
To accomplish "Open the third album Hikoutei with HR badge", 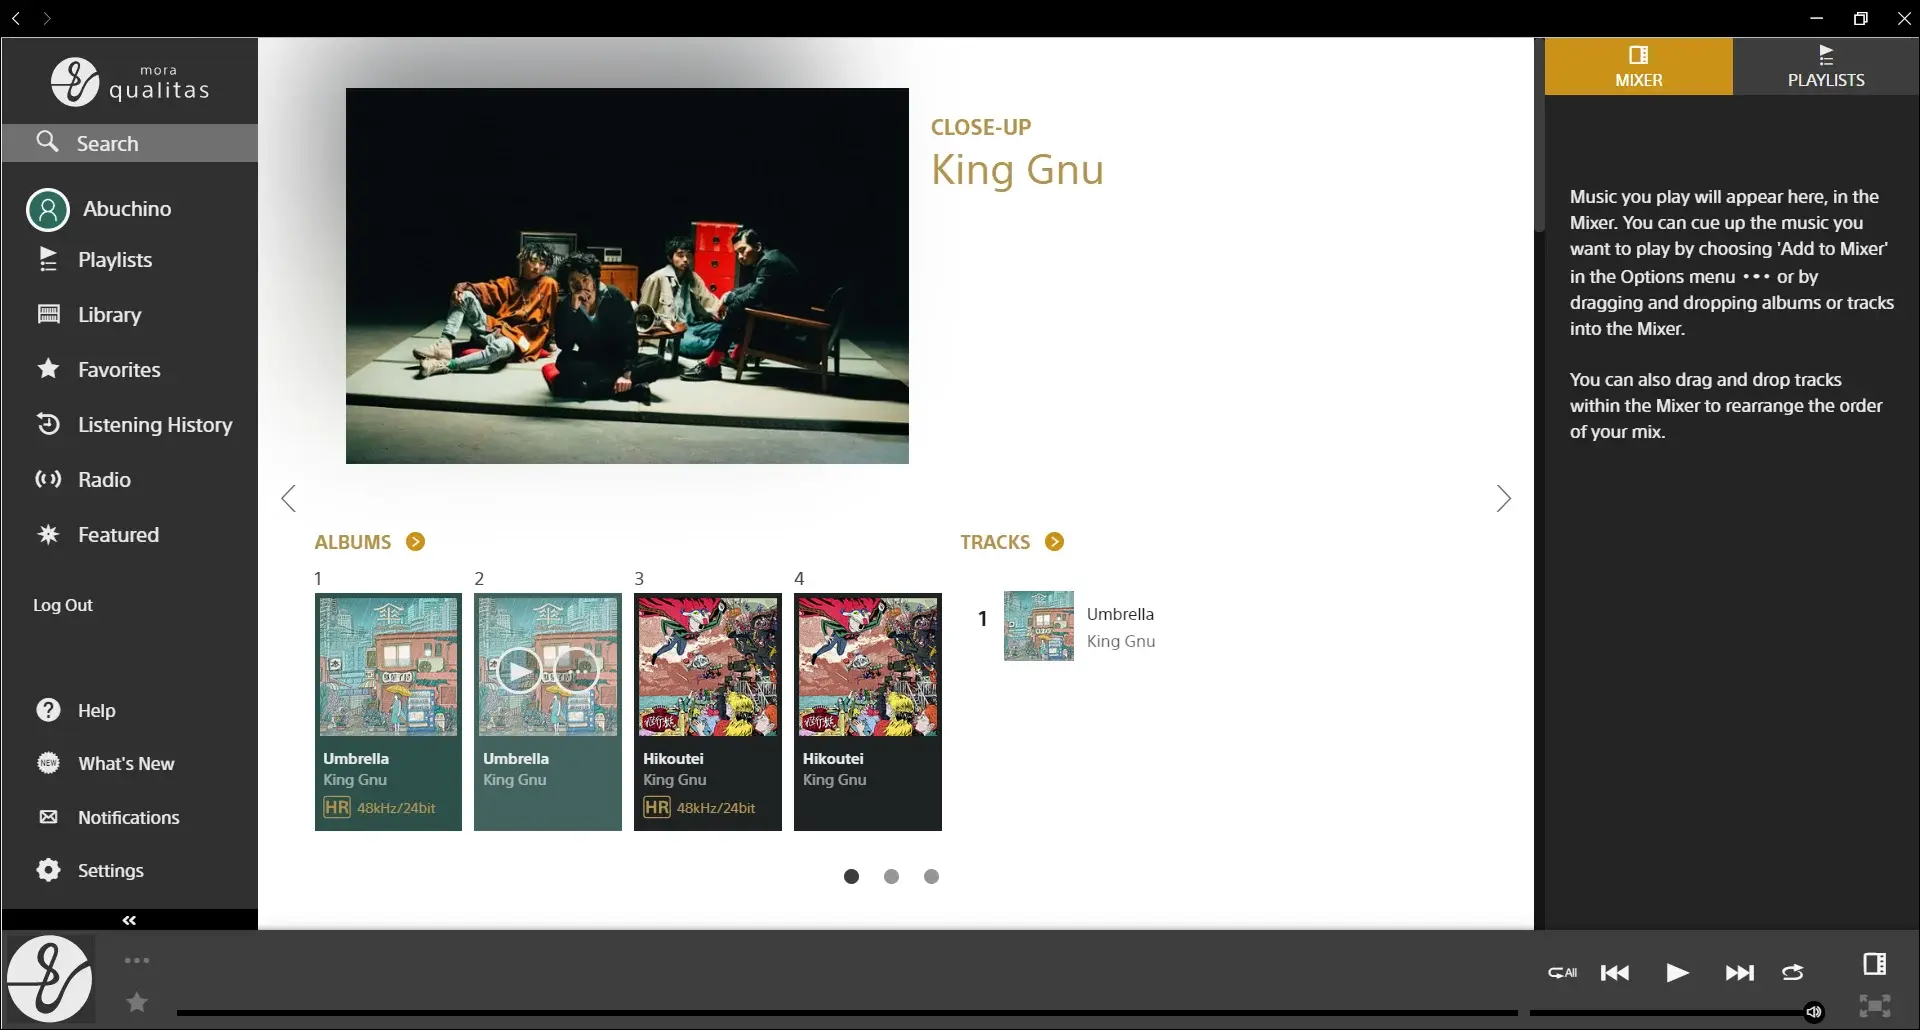I will 708,712.
